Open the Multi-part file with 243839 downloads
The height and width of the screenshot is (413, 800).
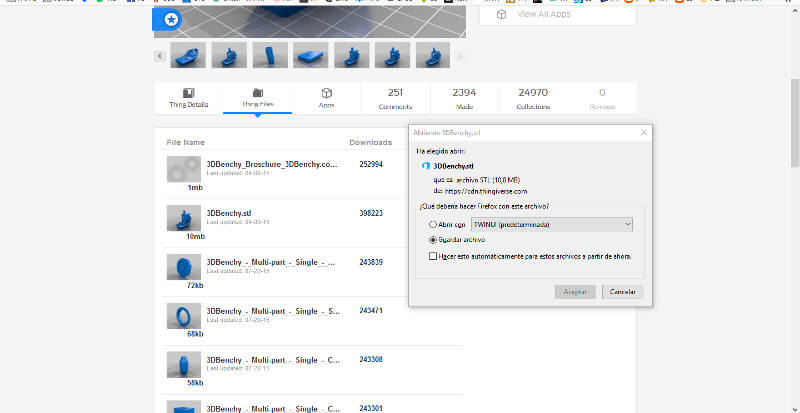click(271, 262)
